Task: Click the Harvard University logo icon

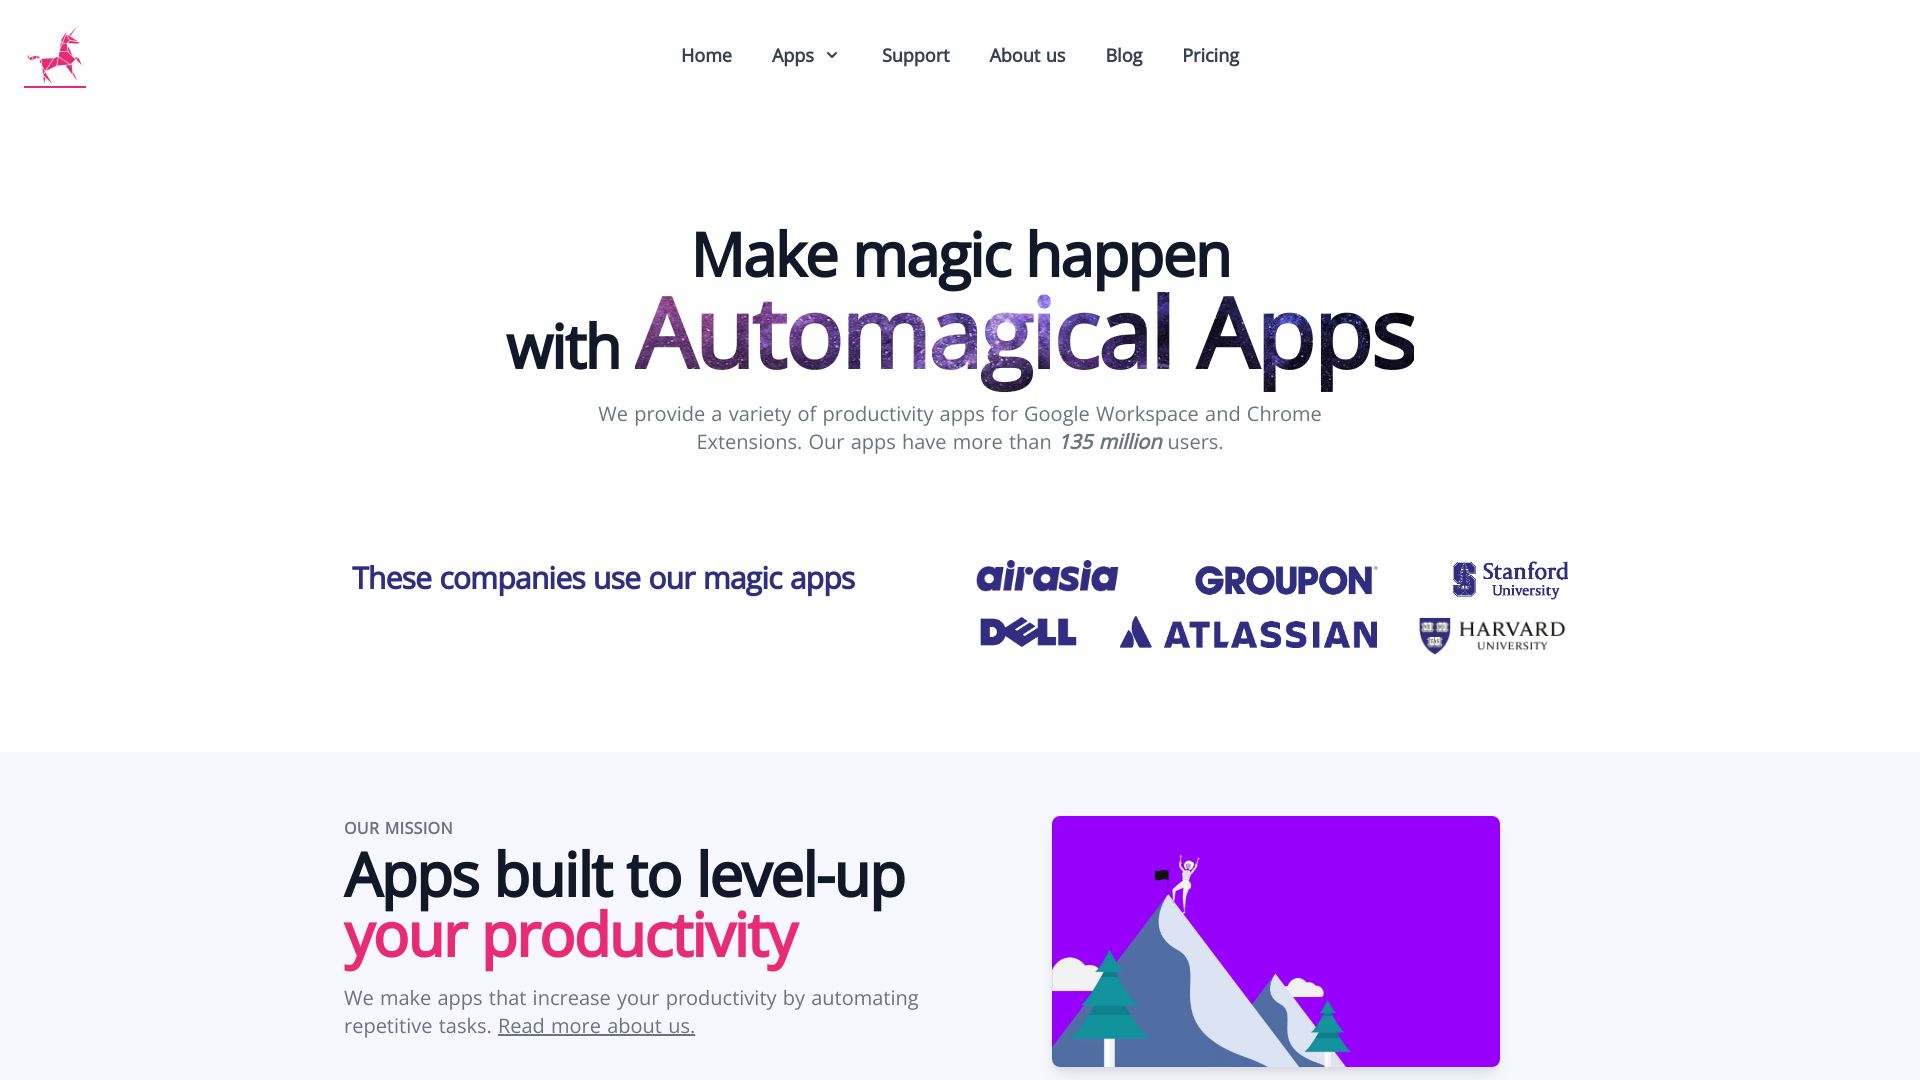Action: point(1490,634)
